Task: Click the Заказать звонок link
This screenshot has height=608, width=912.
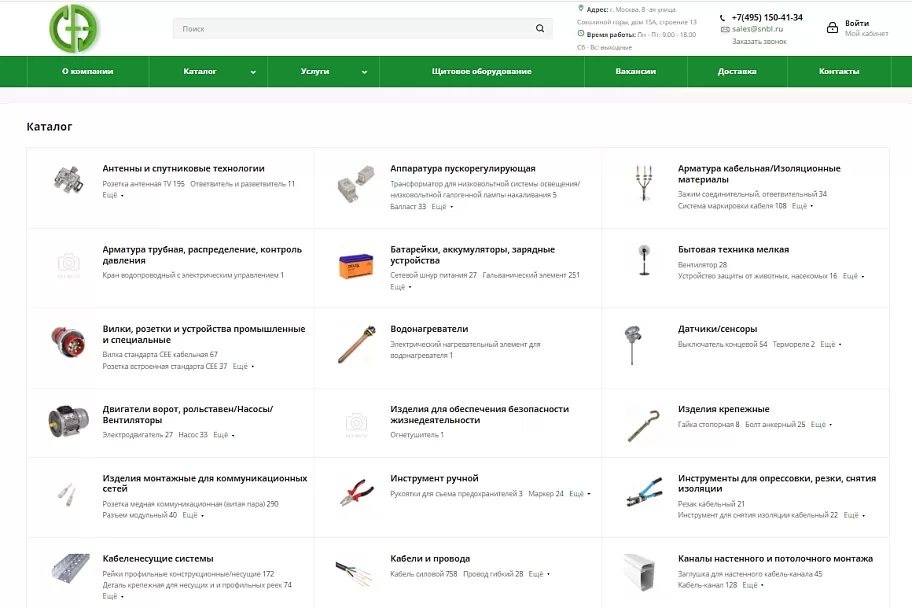Action: point(759,41)
